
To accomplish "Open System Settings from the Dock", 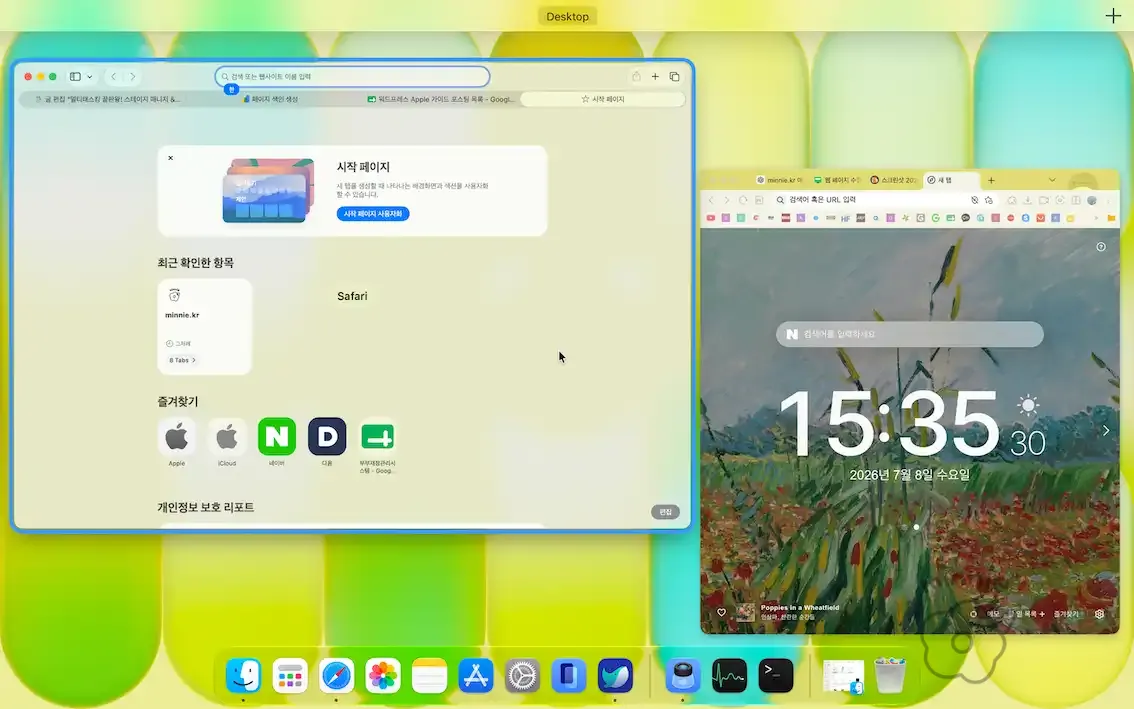I will (522, 676).
